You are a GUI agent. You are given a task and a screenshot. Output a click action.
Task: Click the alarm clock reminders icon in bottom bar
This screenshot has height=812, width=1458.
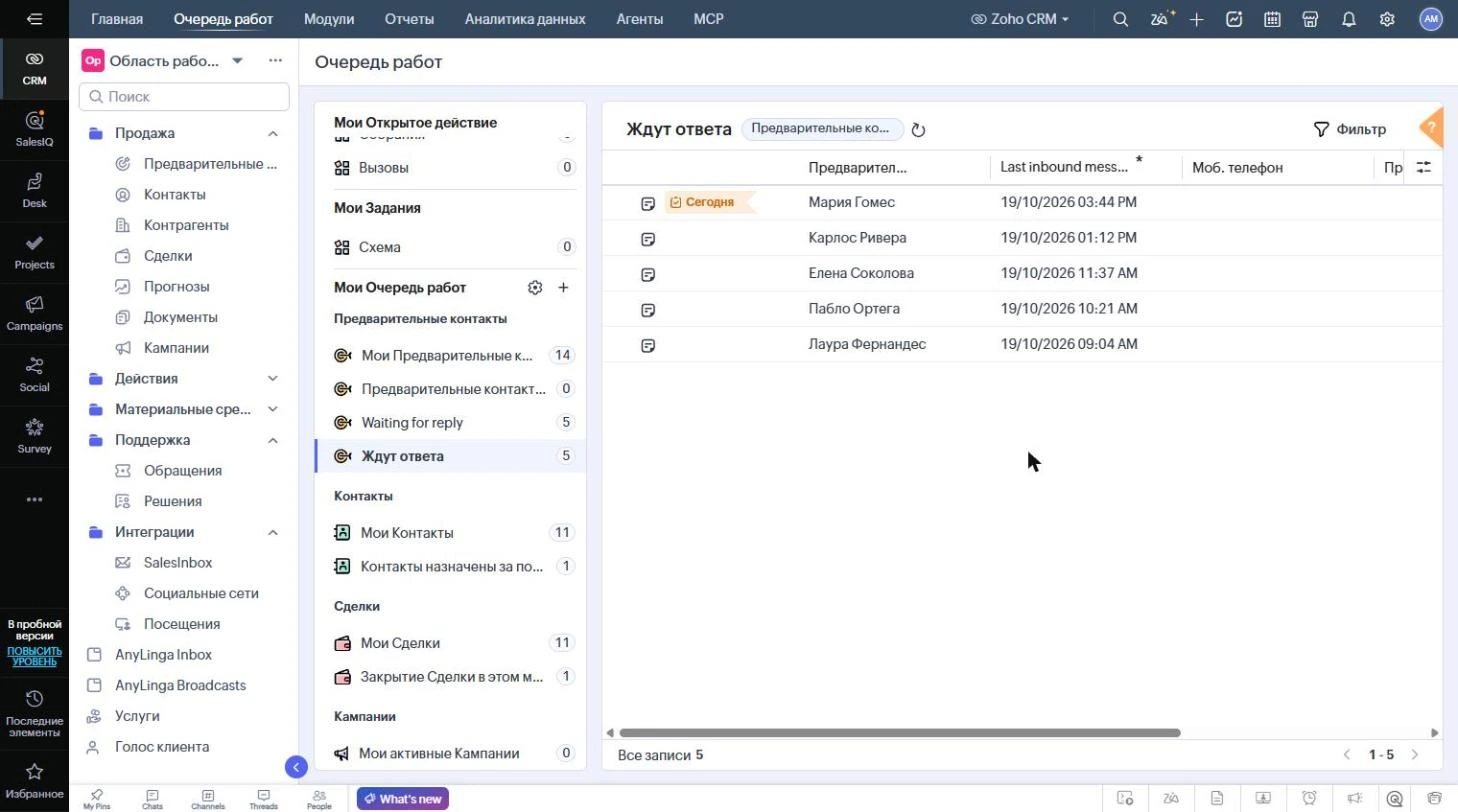[x=1309, y=798]
